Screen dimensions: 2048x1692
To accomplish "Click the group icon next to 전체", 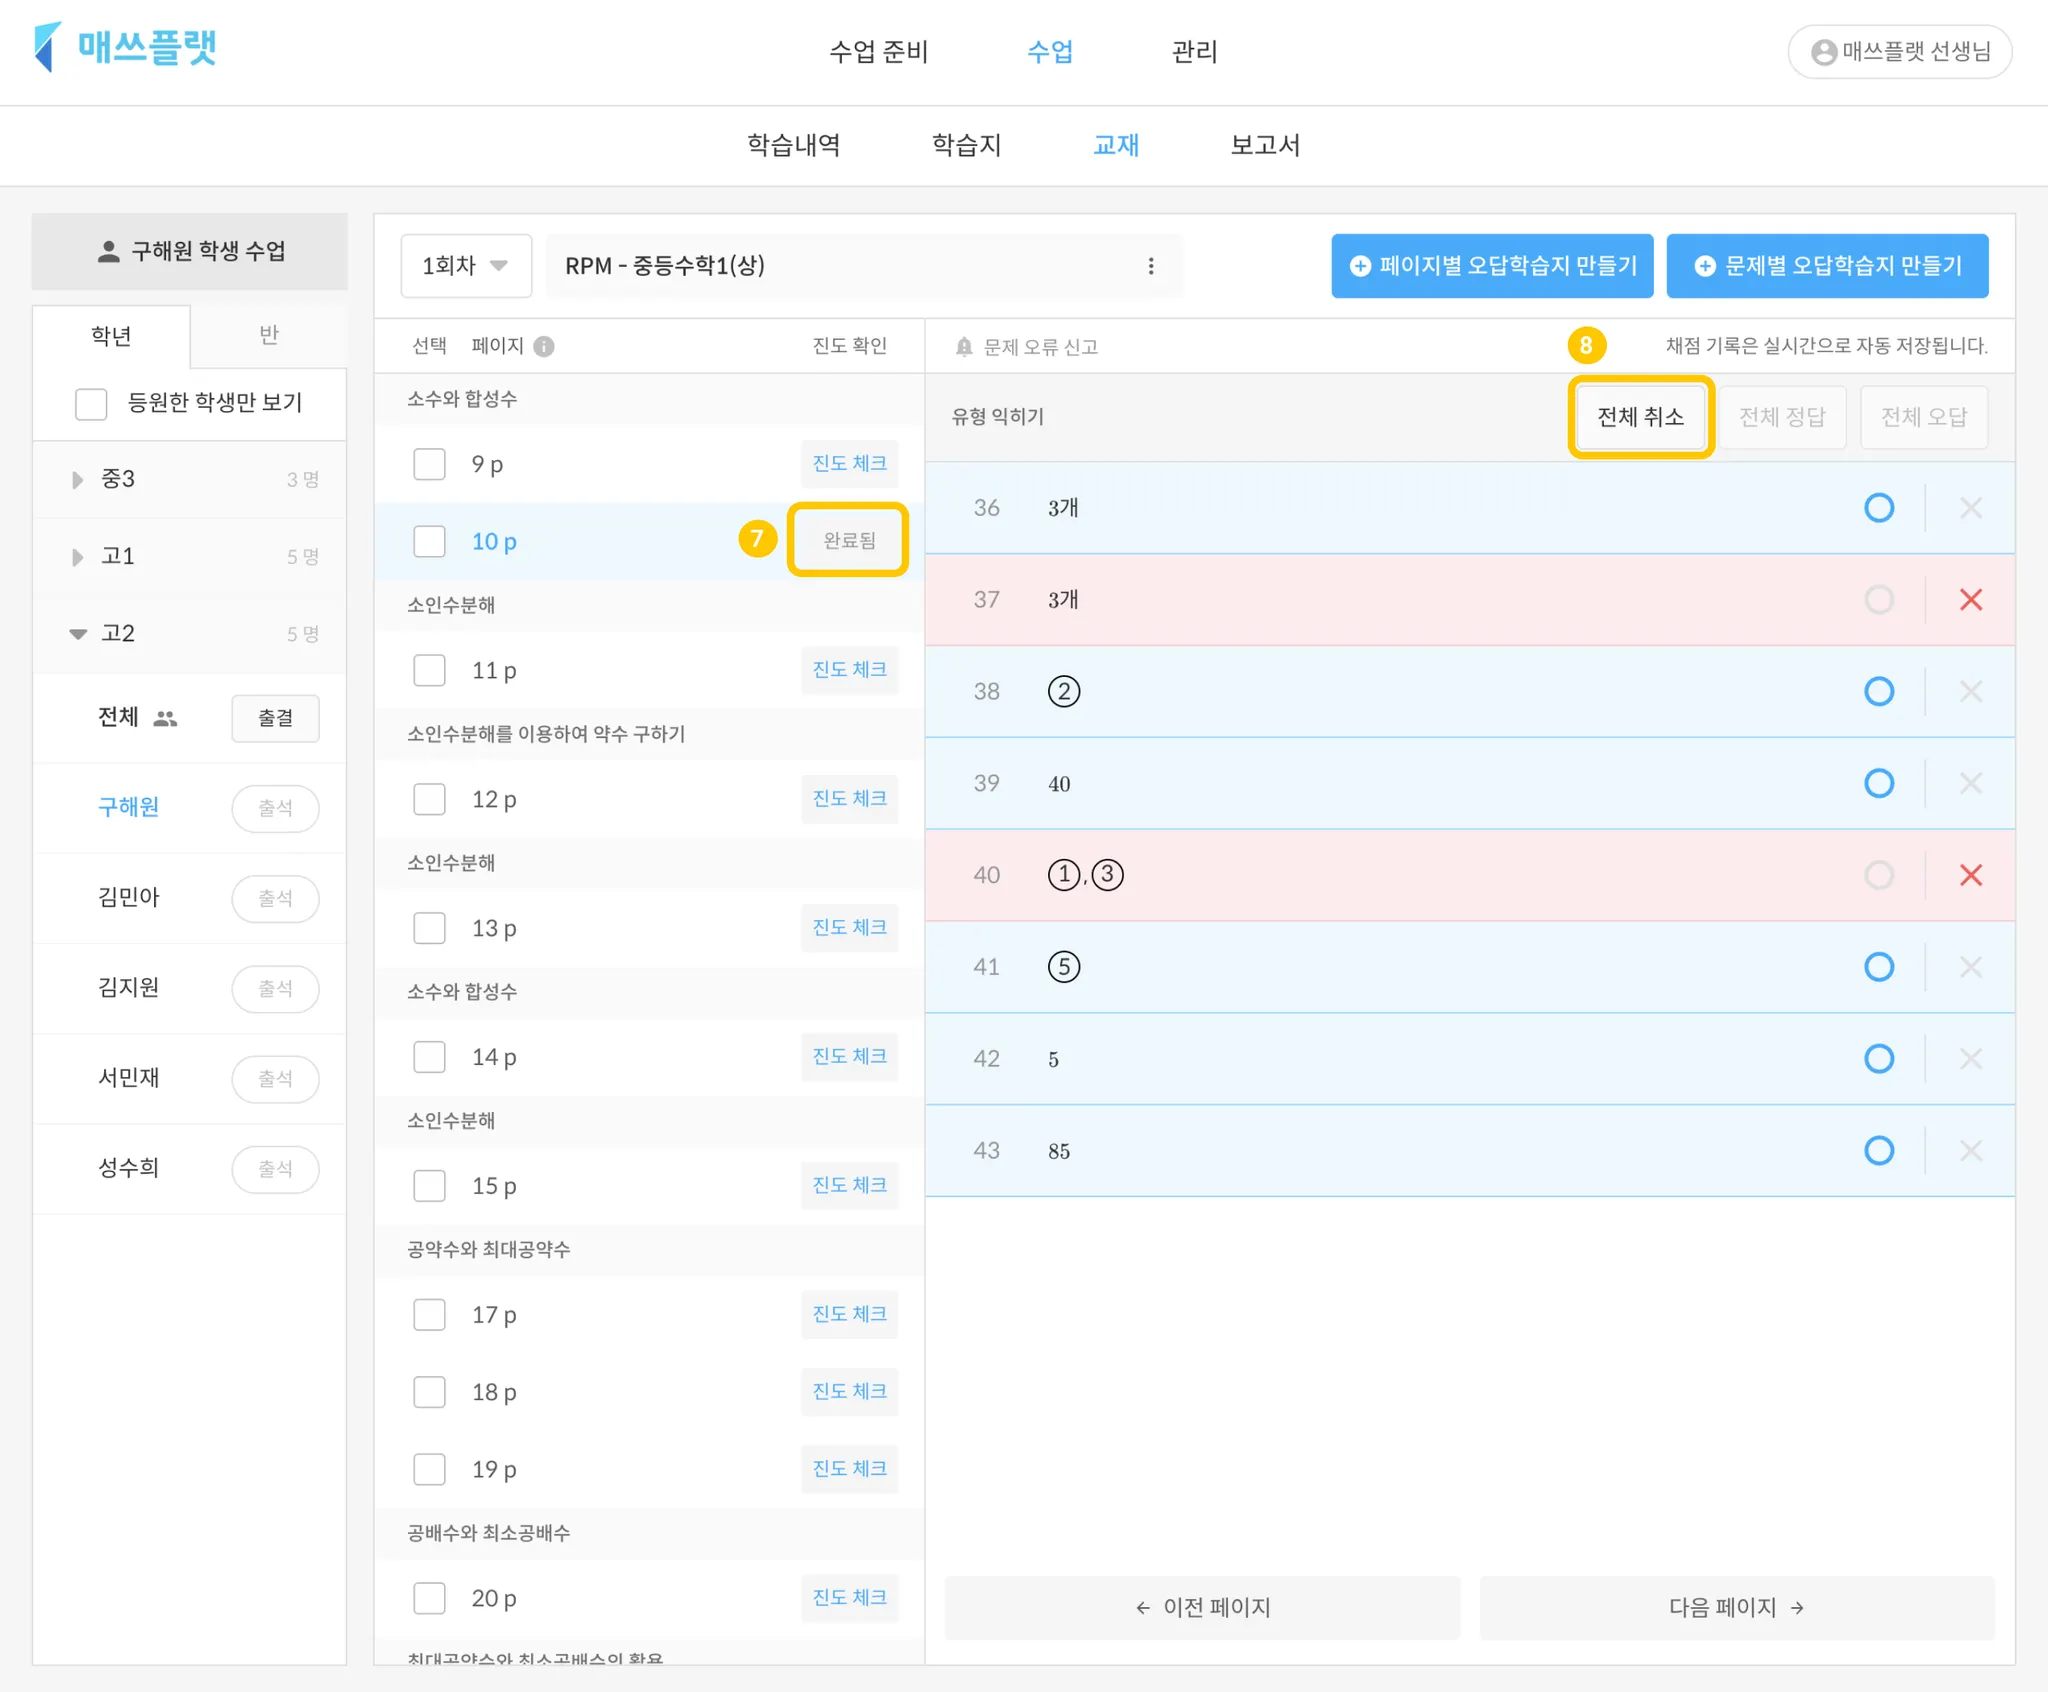I will [x=165, y=718].
